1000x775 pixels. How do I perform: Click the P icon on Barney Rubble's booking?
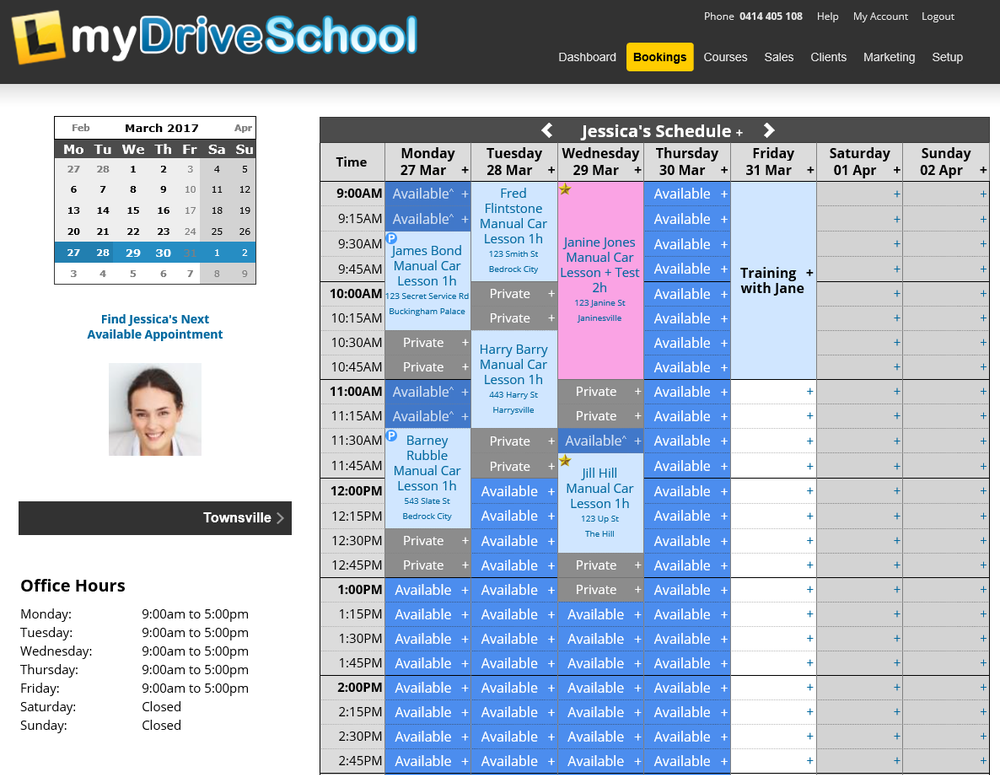[x=391, y=436]
